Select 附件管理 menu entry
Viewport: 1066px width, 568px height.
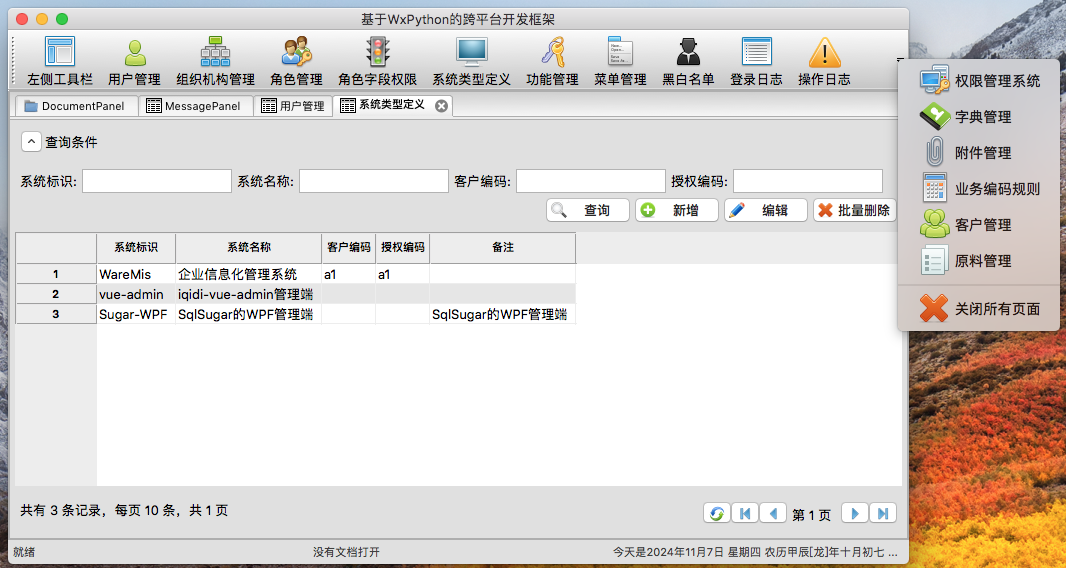[979, 153]
